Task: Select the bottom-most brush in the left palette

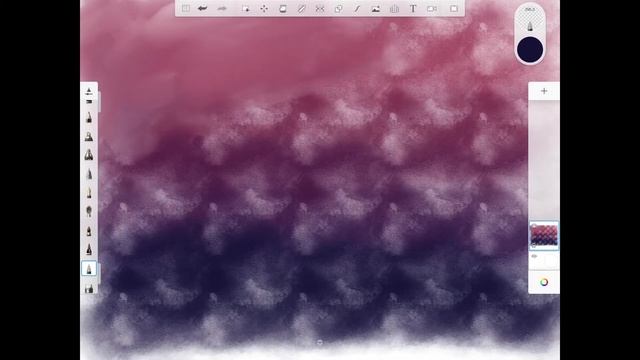Action: click(x=89, y=289)
